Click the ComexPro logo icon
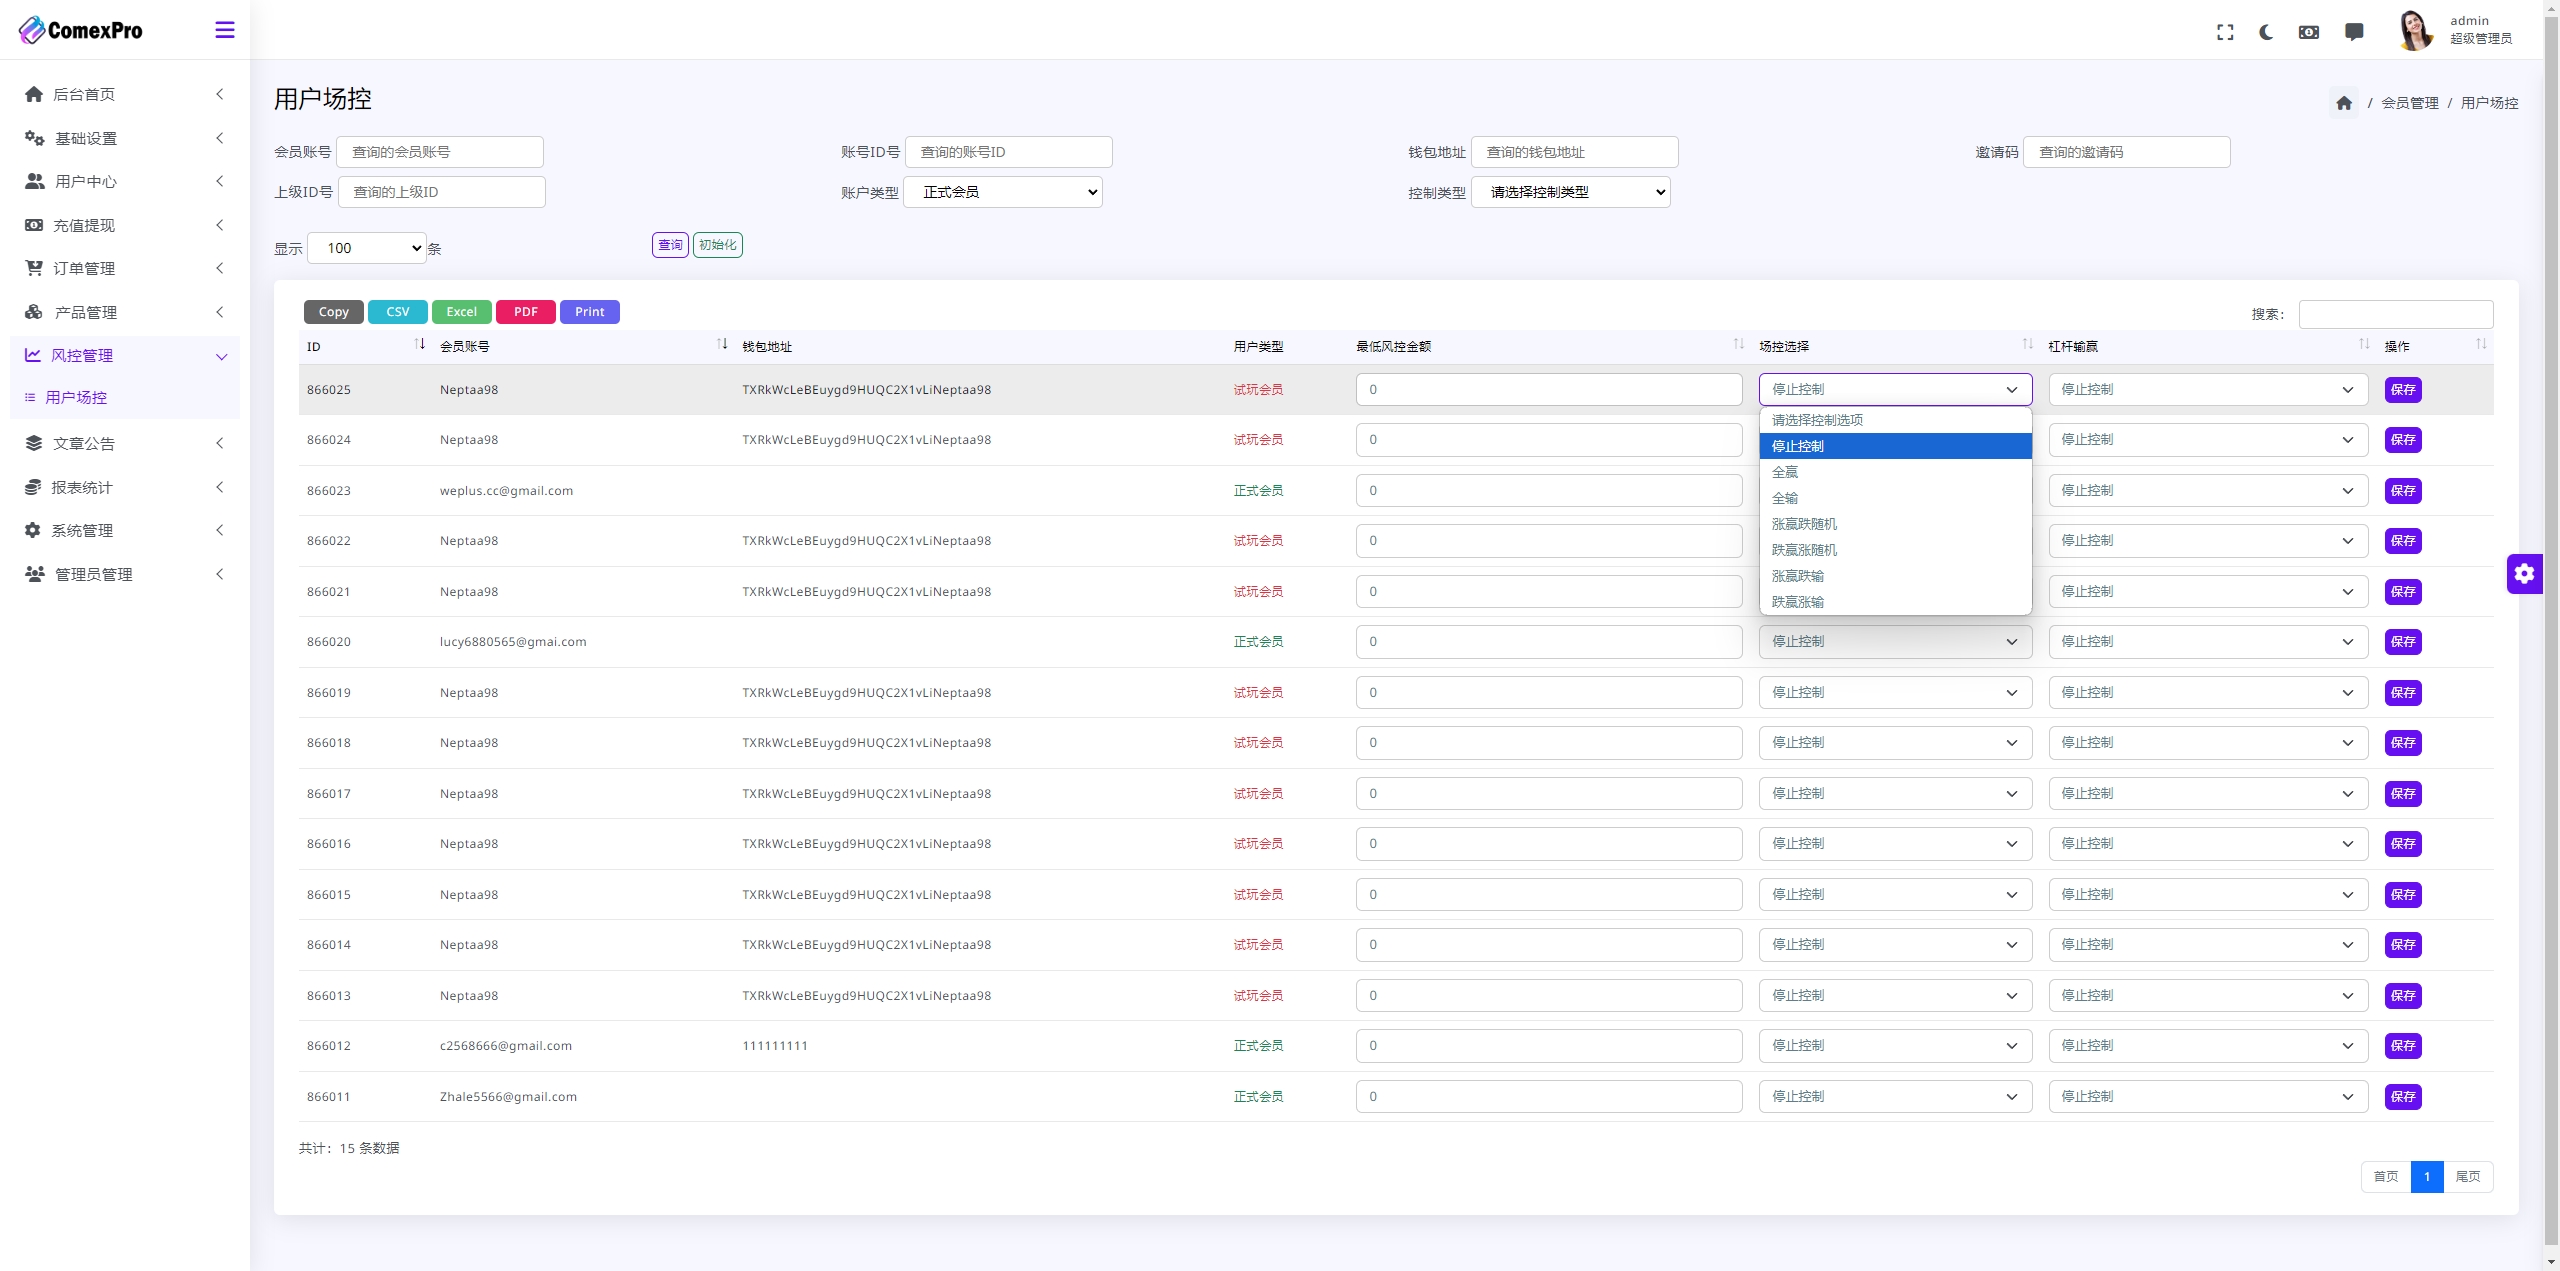2560x1271 pixels. [x=31, y=29]
